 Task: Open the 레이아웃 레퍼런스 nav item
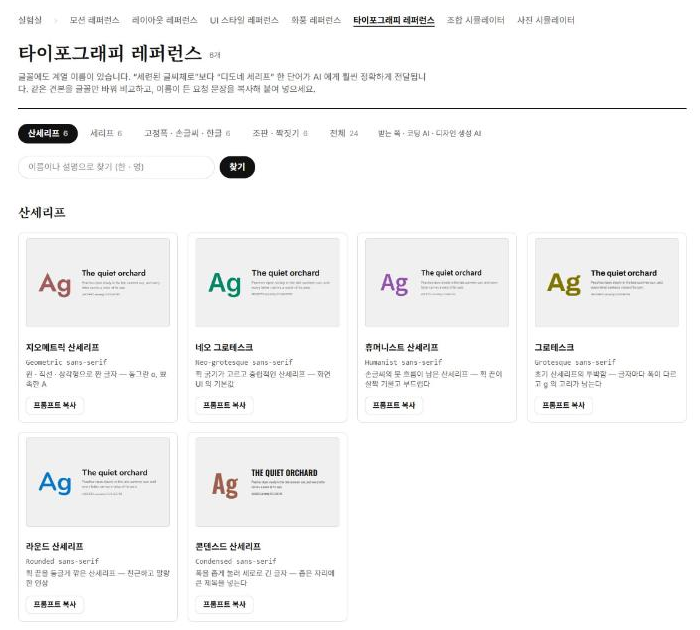click(x=165, y=20)
